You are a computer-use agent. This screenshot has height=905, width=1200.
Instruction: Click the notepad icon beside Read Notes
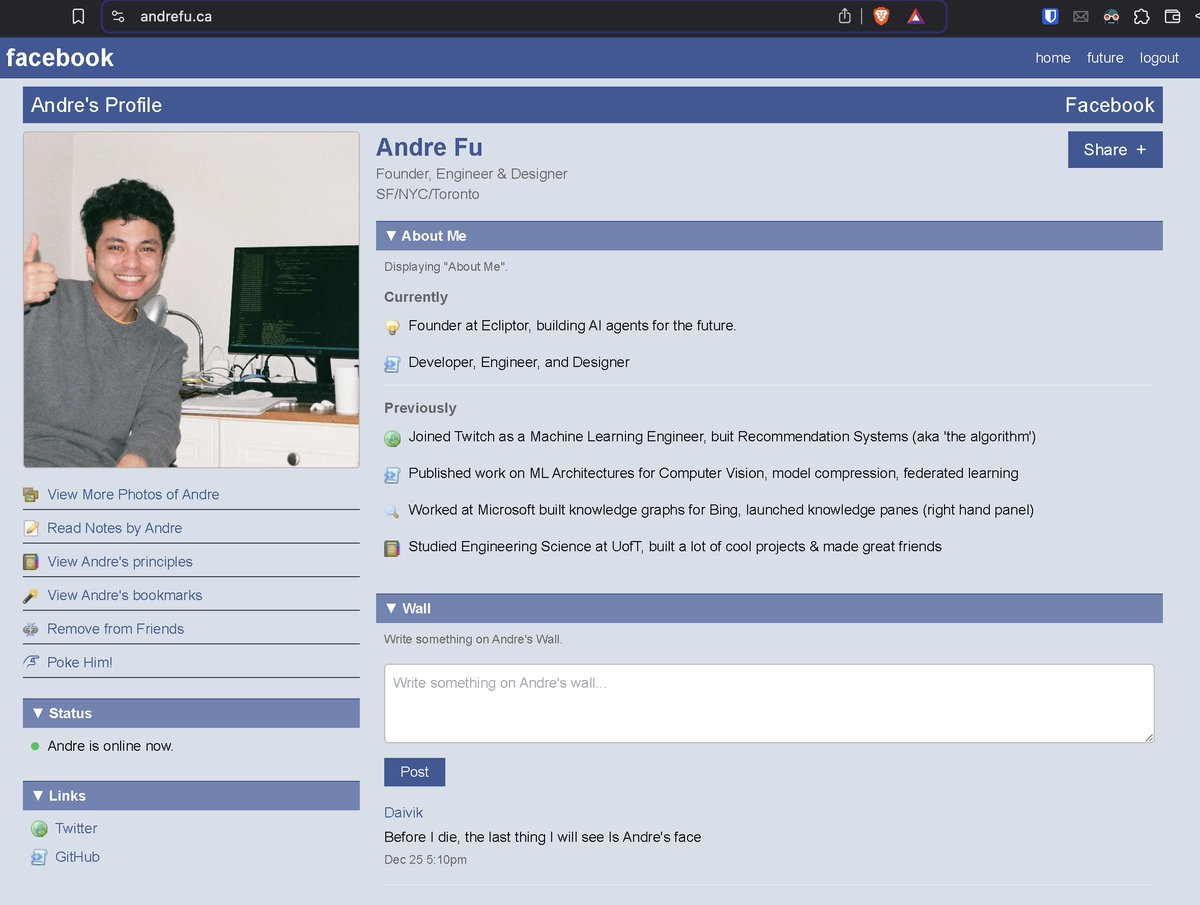coord(31,528)
